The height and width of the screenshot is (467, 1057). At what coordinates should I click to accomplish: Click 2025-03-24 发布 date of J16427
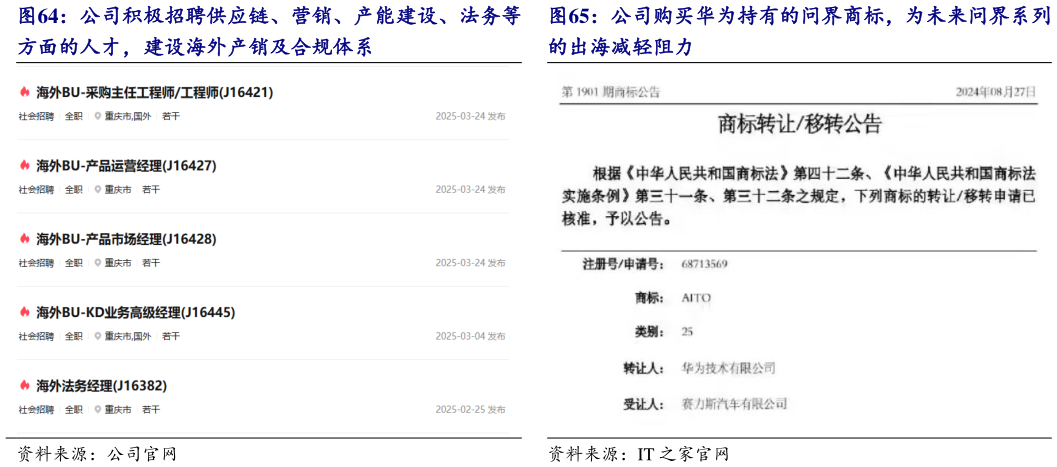(x=471, y=189)
